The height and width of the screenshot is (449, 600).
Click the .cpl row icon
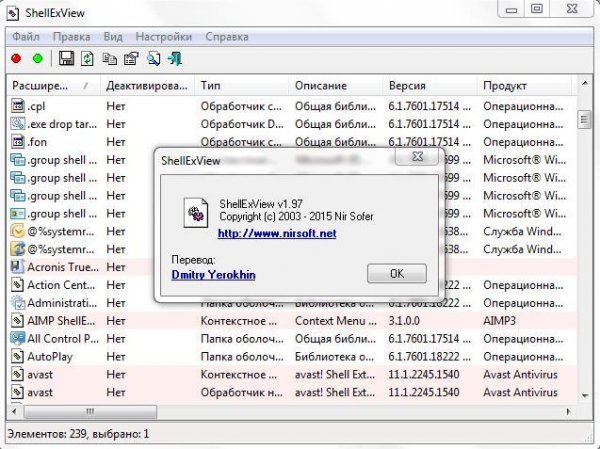point(18,106)
